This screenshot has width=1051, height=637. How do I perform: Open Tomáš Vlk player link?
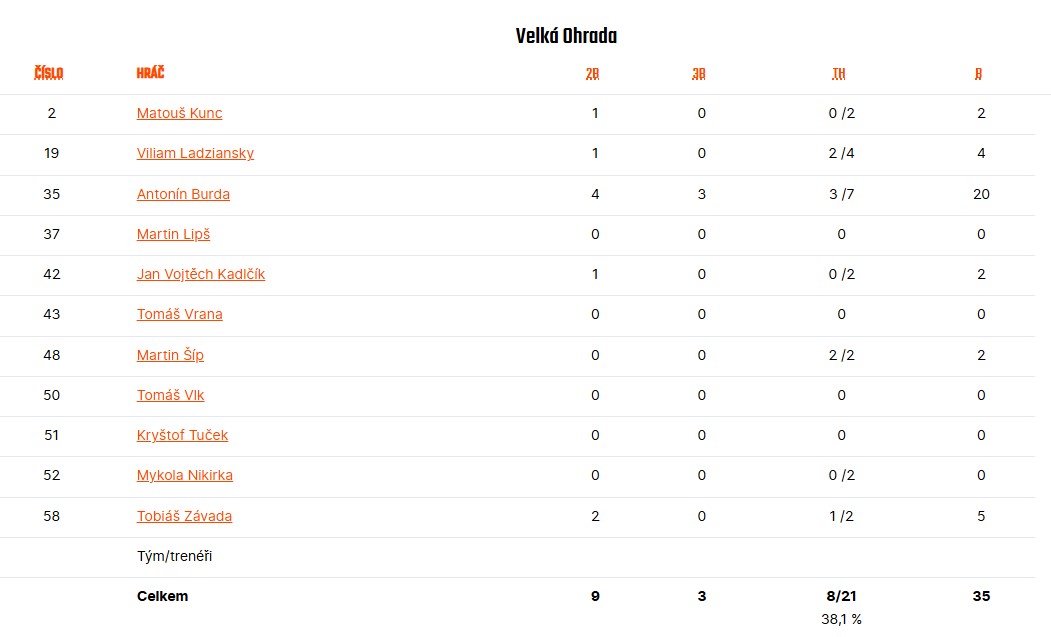coord(170,396)
